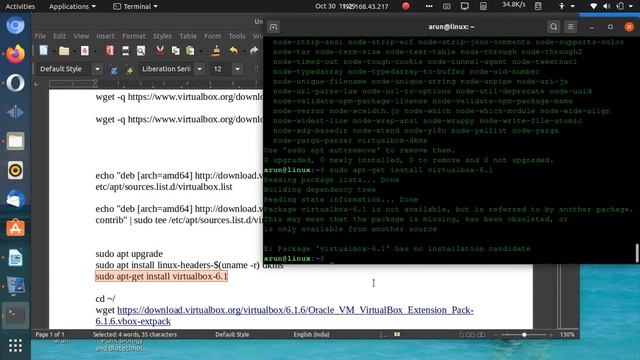This screenshot has height=360, width=640.
Task: Open Paste options dropdown arrow
Action: click(200, 51)
